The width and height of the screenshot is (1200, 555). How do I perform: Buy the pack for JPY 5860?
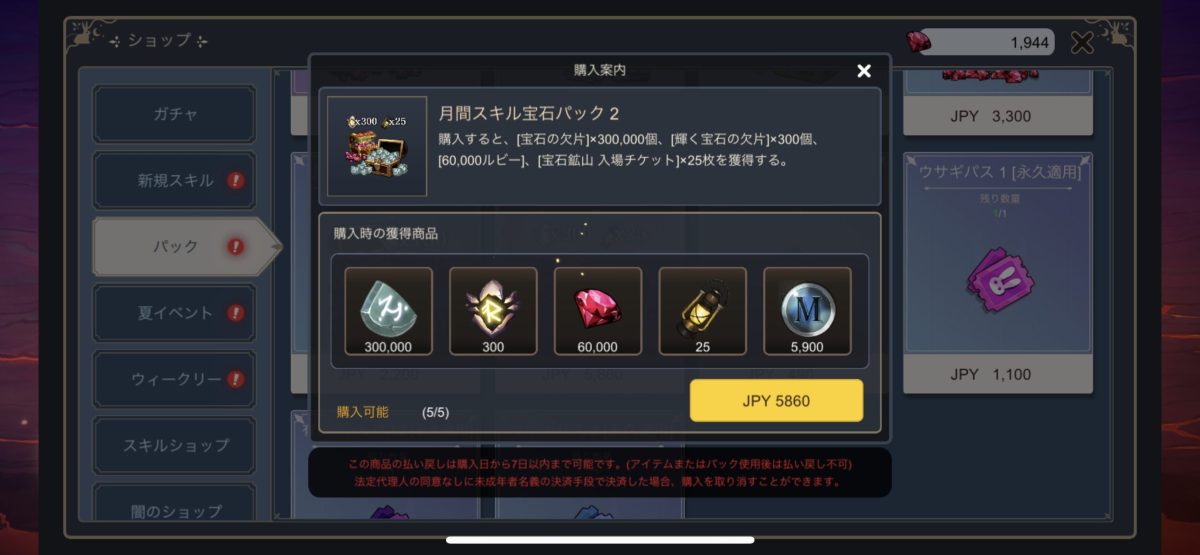click(x=776, y=401)
